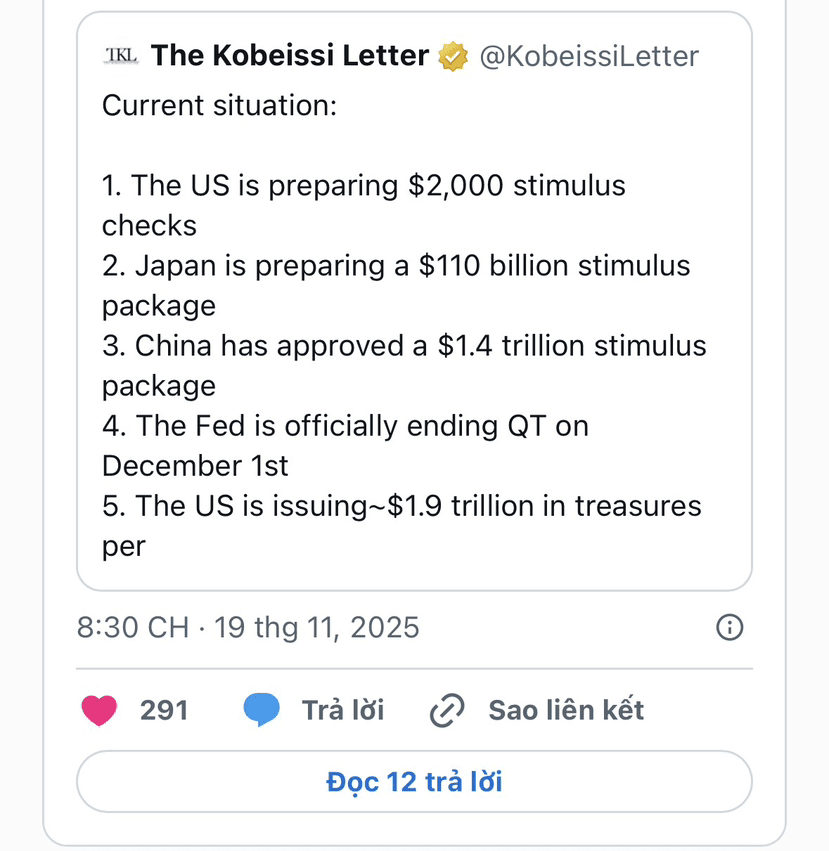Screen dimensions: 829x851
Task: Click the chain link icon
Action: pyautogui.click(x=446, y=711)
